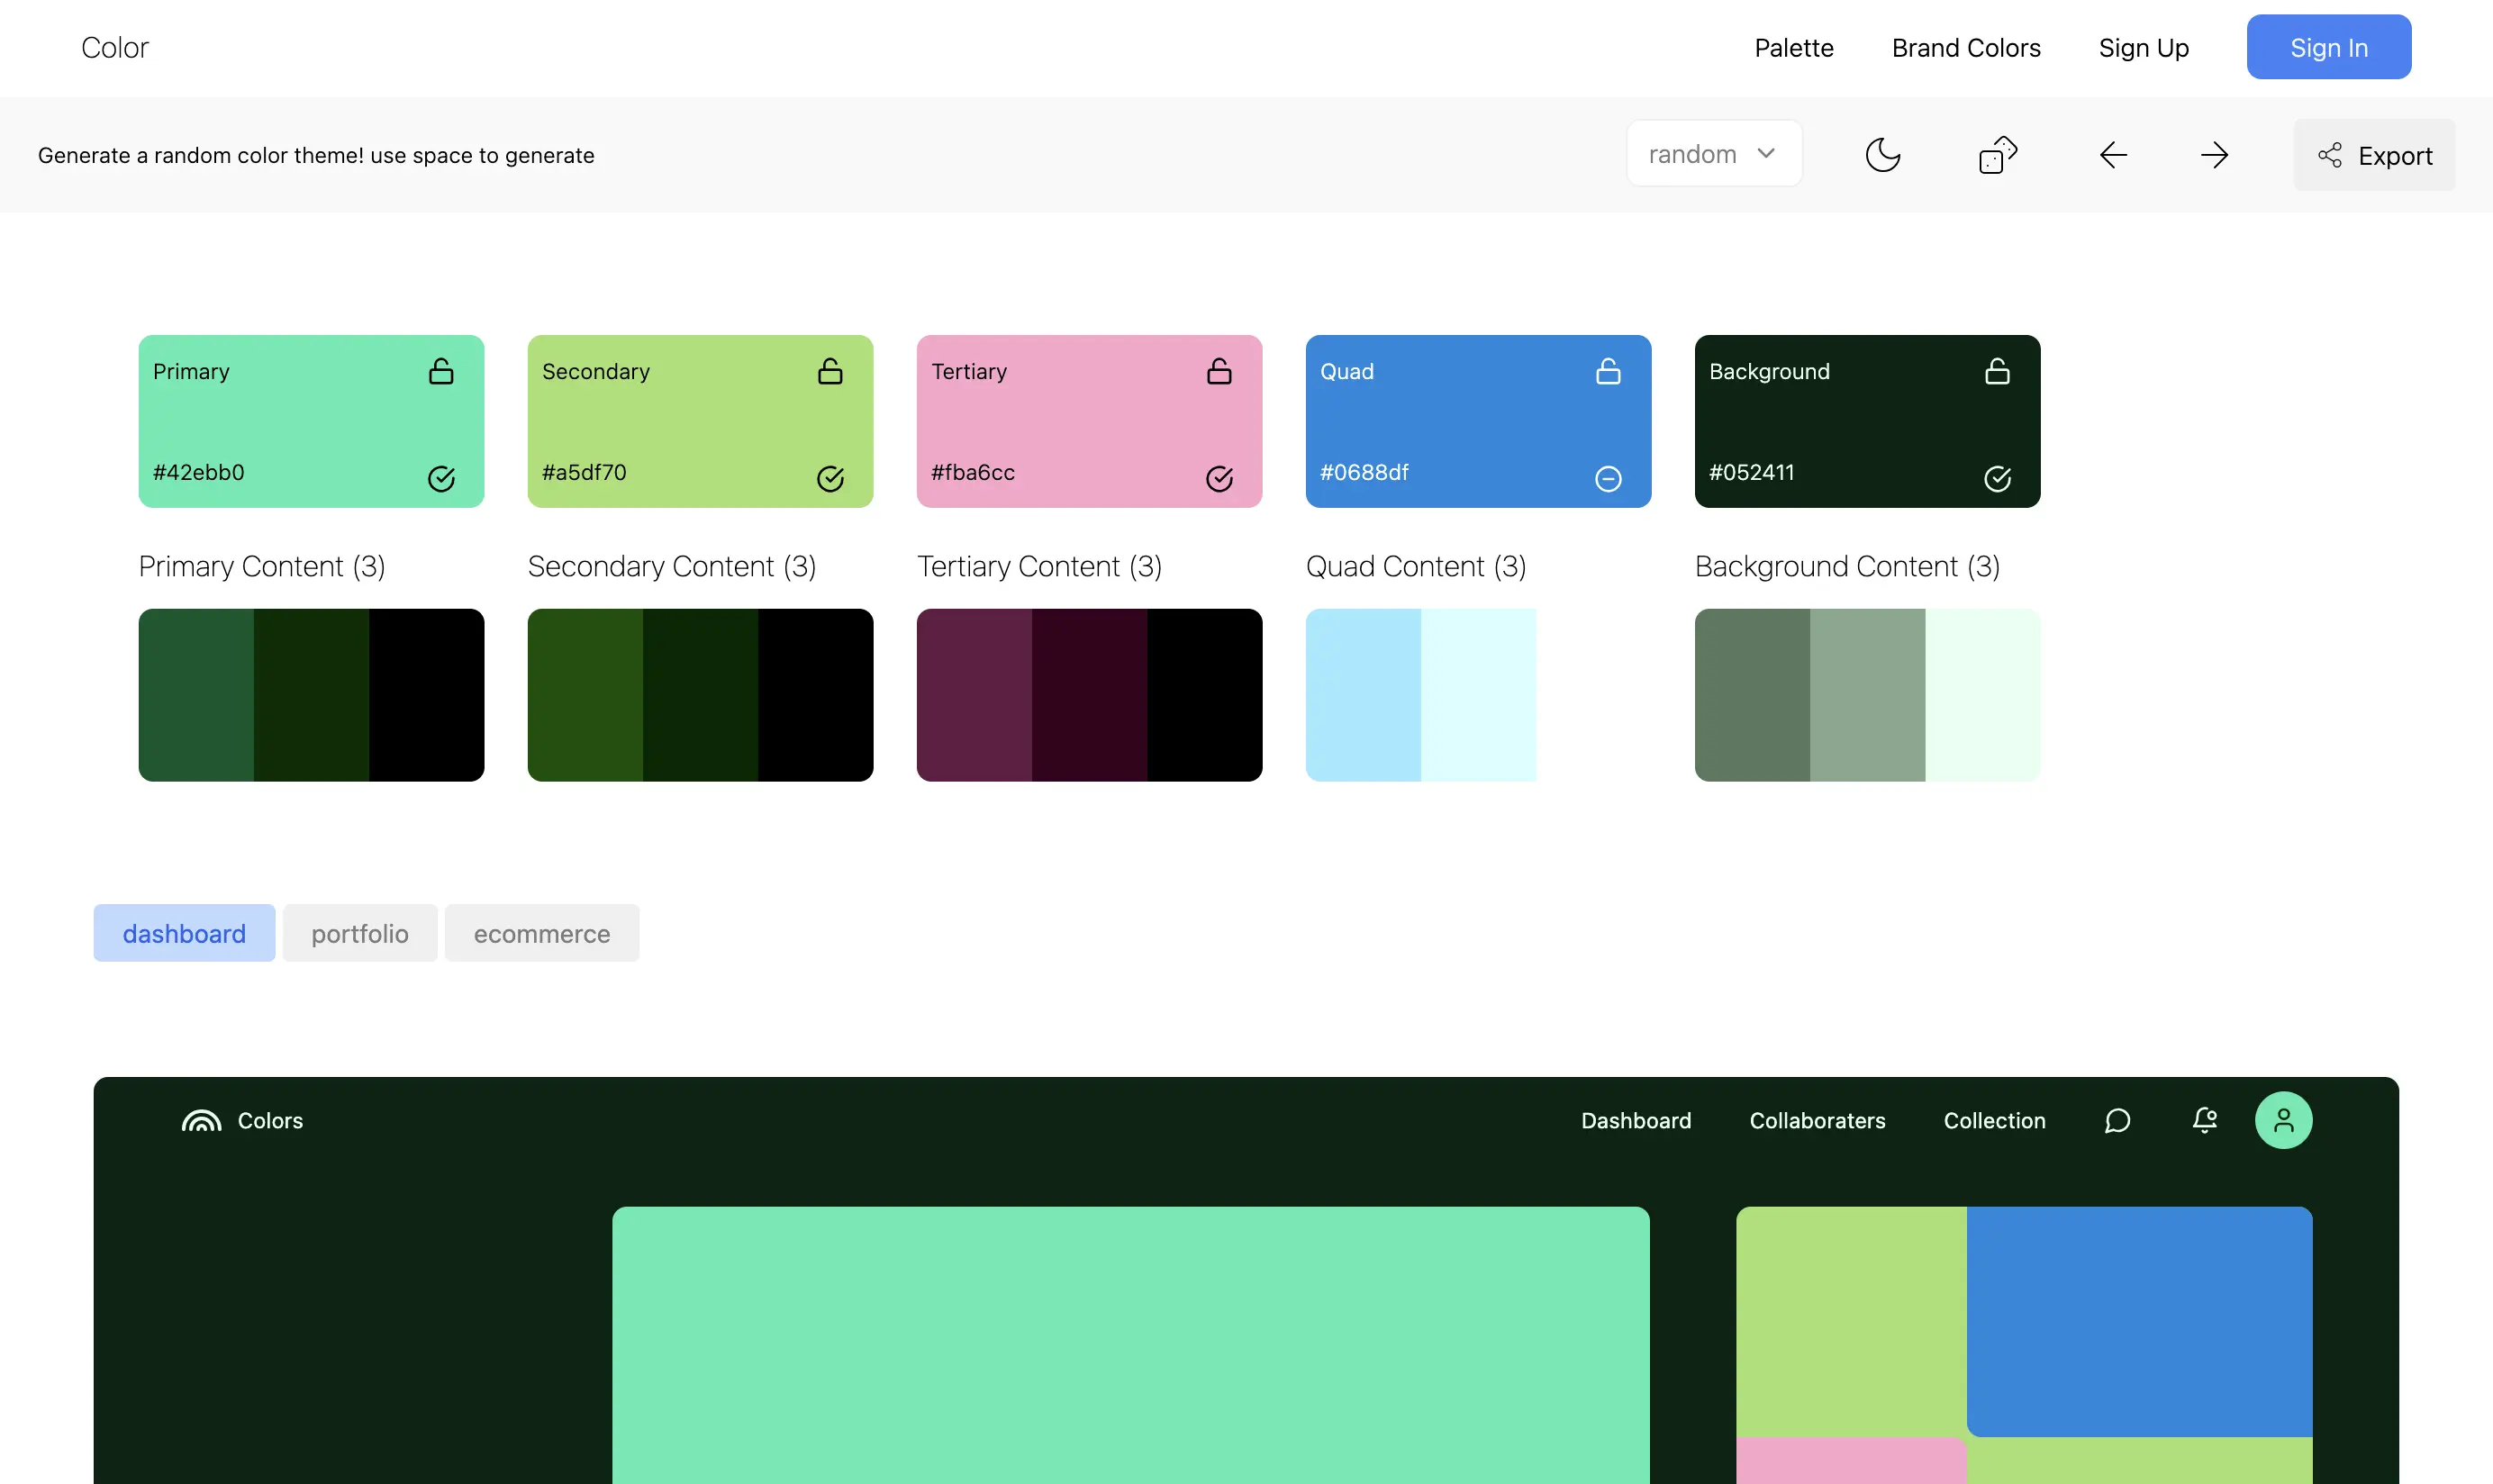This screenshot has width=2493, height=1484.
Task: Open the random mode dropdown
Action: coord(1714,154)
